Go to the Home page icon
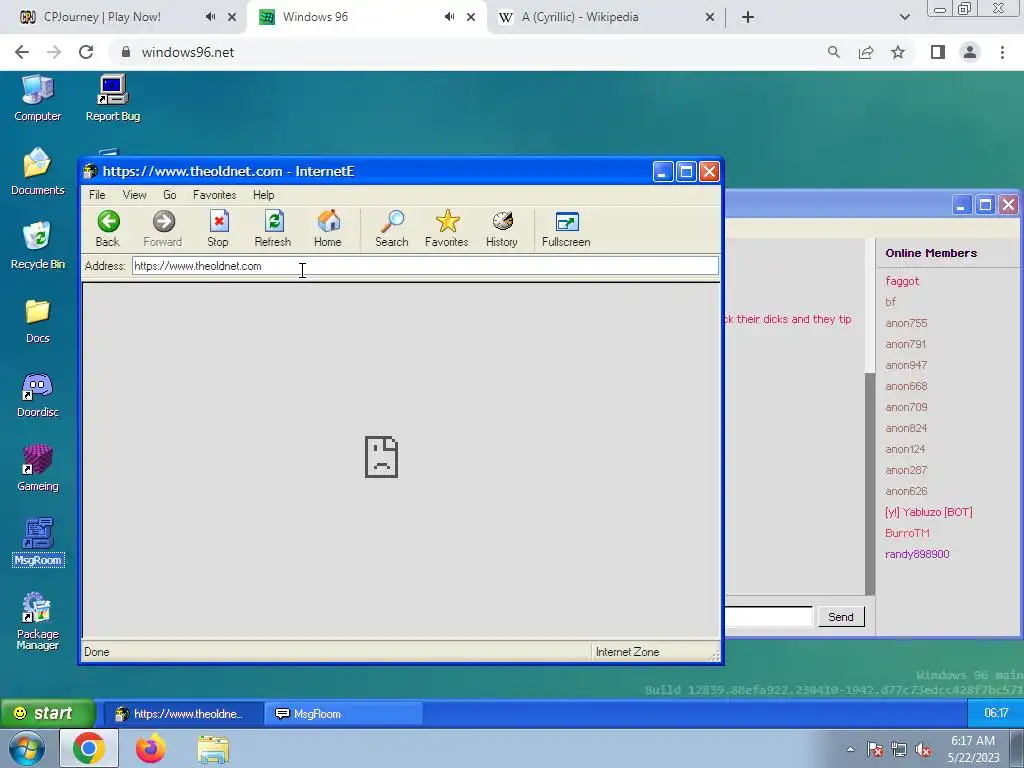Viewport: 1024px width, 768px height. coord(328,228)
